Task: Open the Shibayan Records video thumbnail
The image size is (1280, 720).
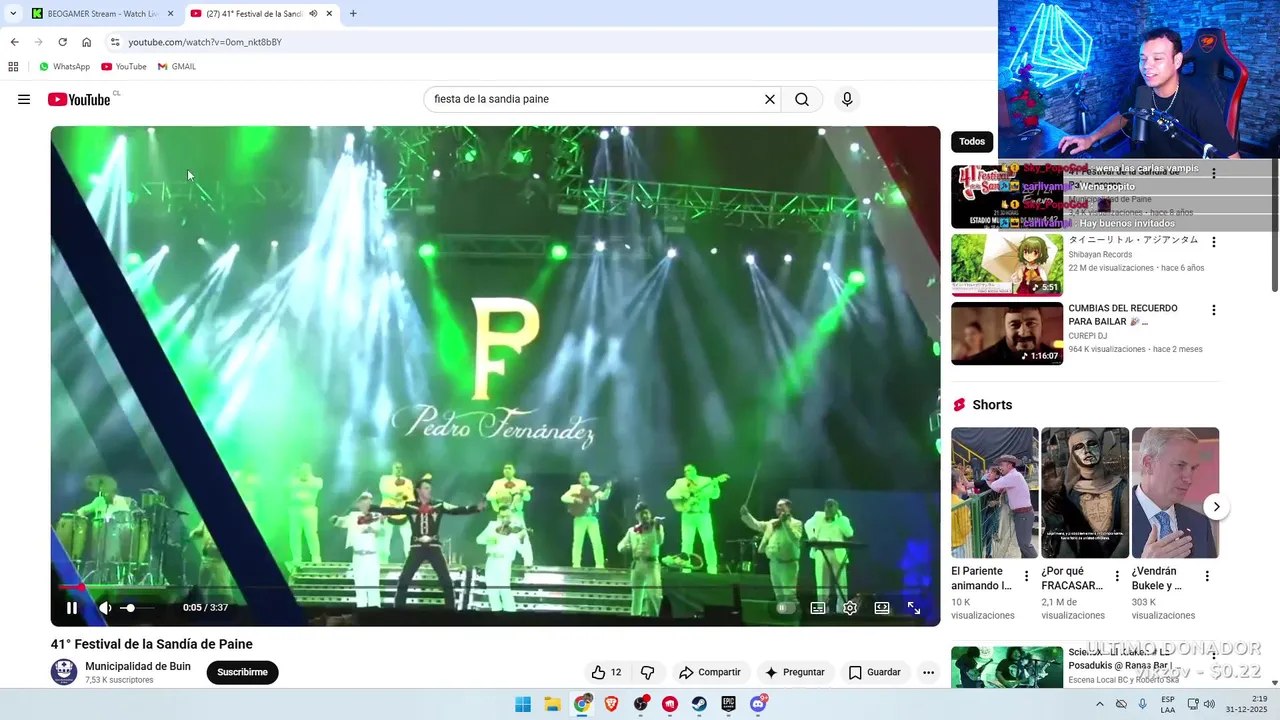Action: [1007, 265]
